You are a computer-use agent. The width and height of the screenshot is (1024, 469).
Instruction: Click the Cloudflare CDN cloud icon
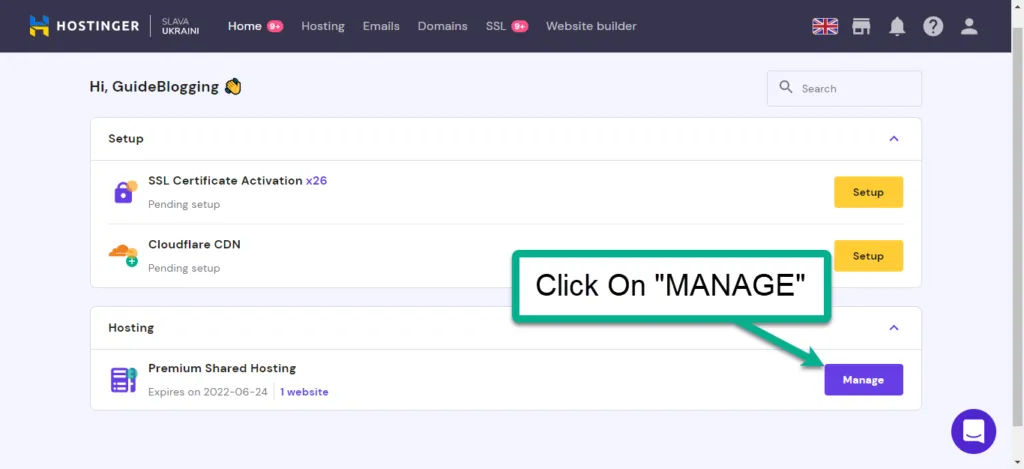point(123,254)
